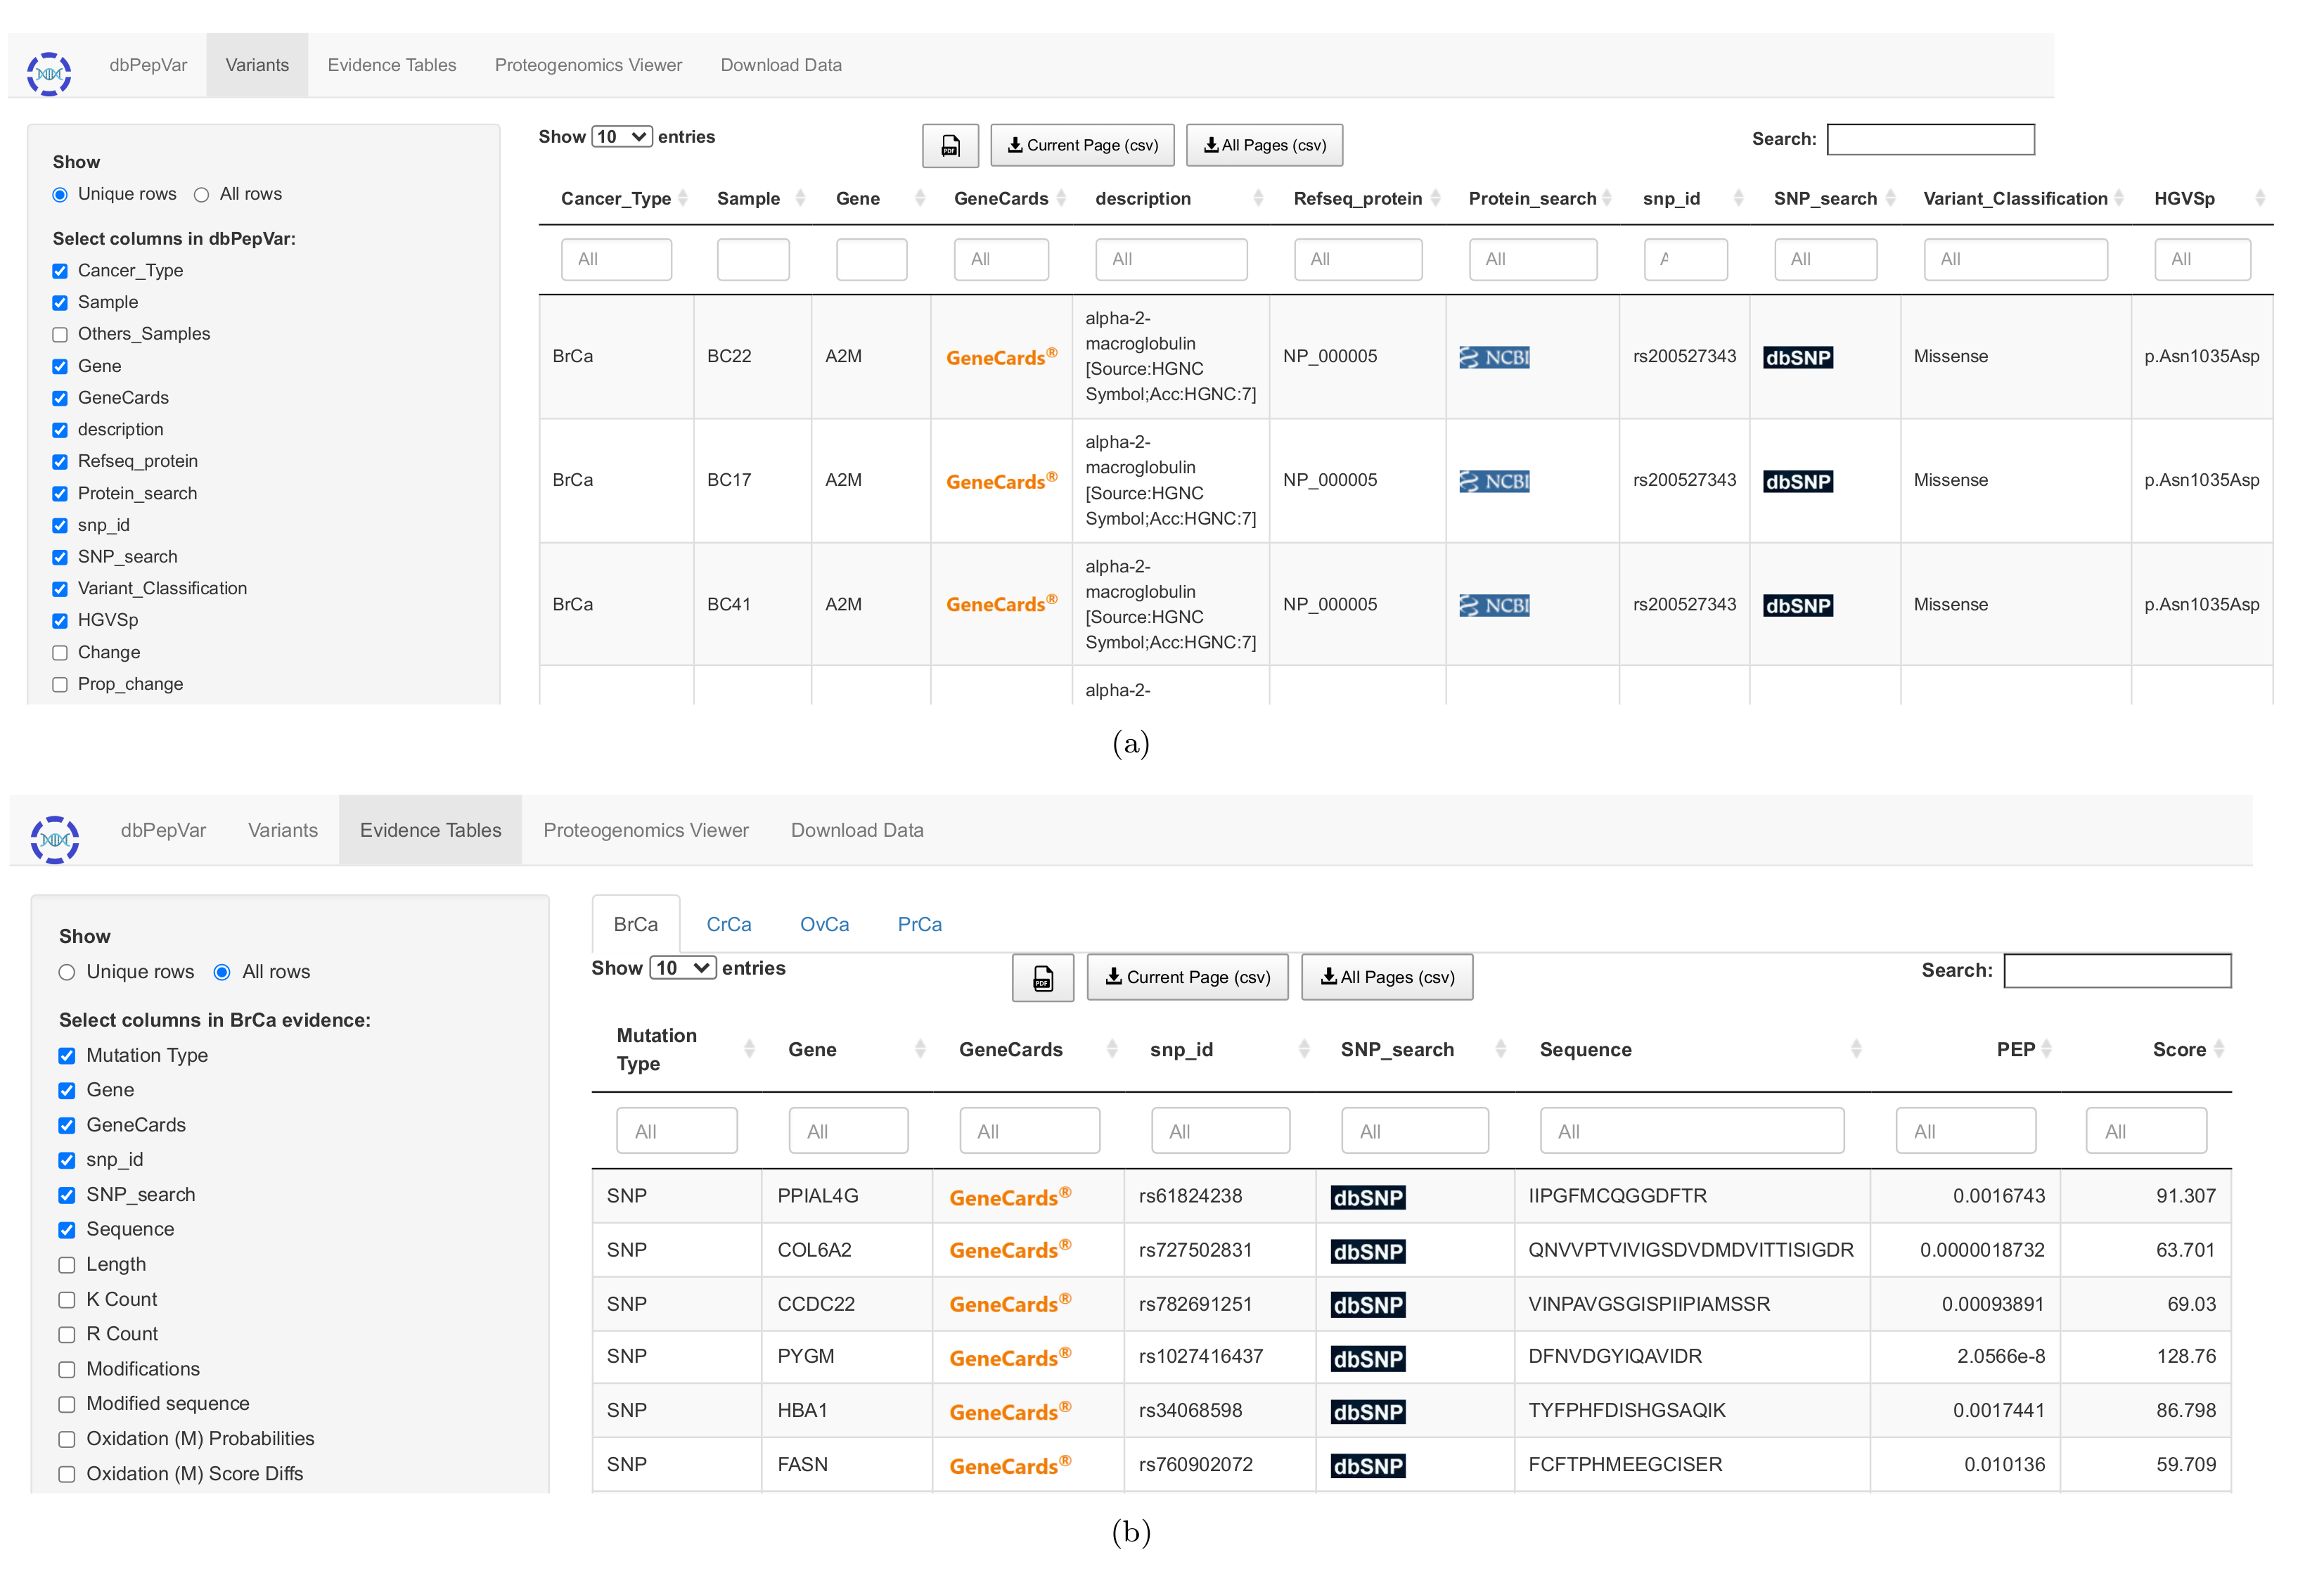Screen dimensions: 2324x1578
Task: Click All Pages (csv) button in Variants panel
Action: [x=1264, y=146]
